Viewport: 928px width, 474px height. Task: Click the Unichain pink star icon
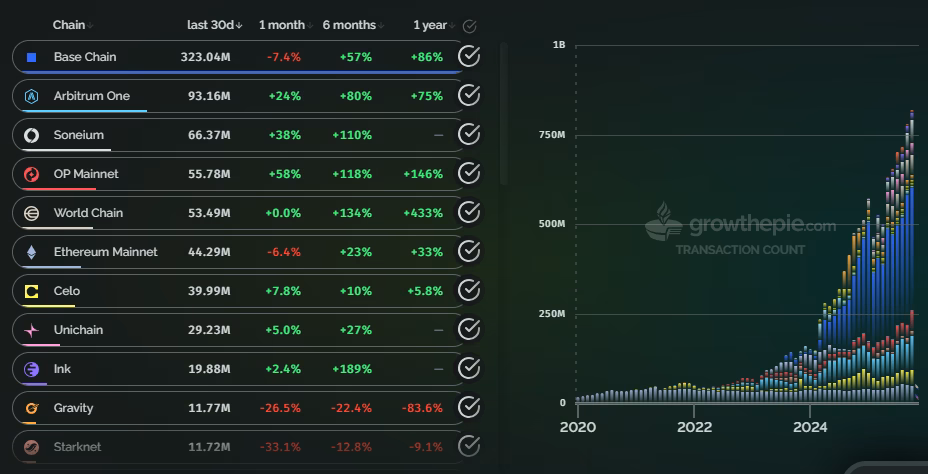[x=31, y=331]
